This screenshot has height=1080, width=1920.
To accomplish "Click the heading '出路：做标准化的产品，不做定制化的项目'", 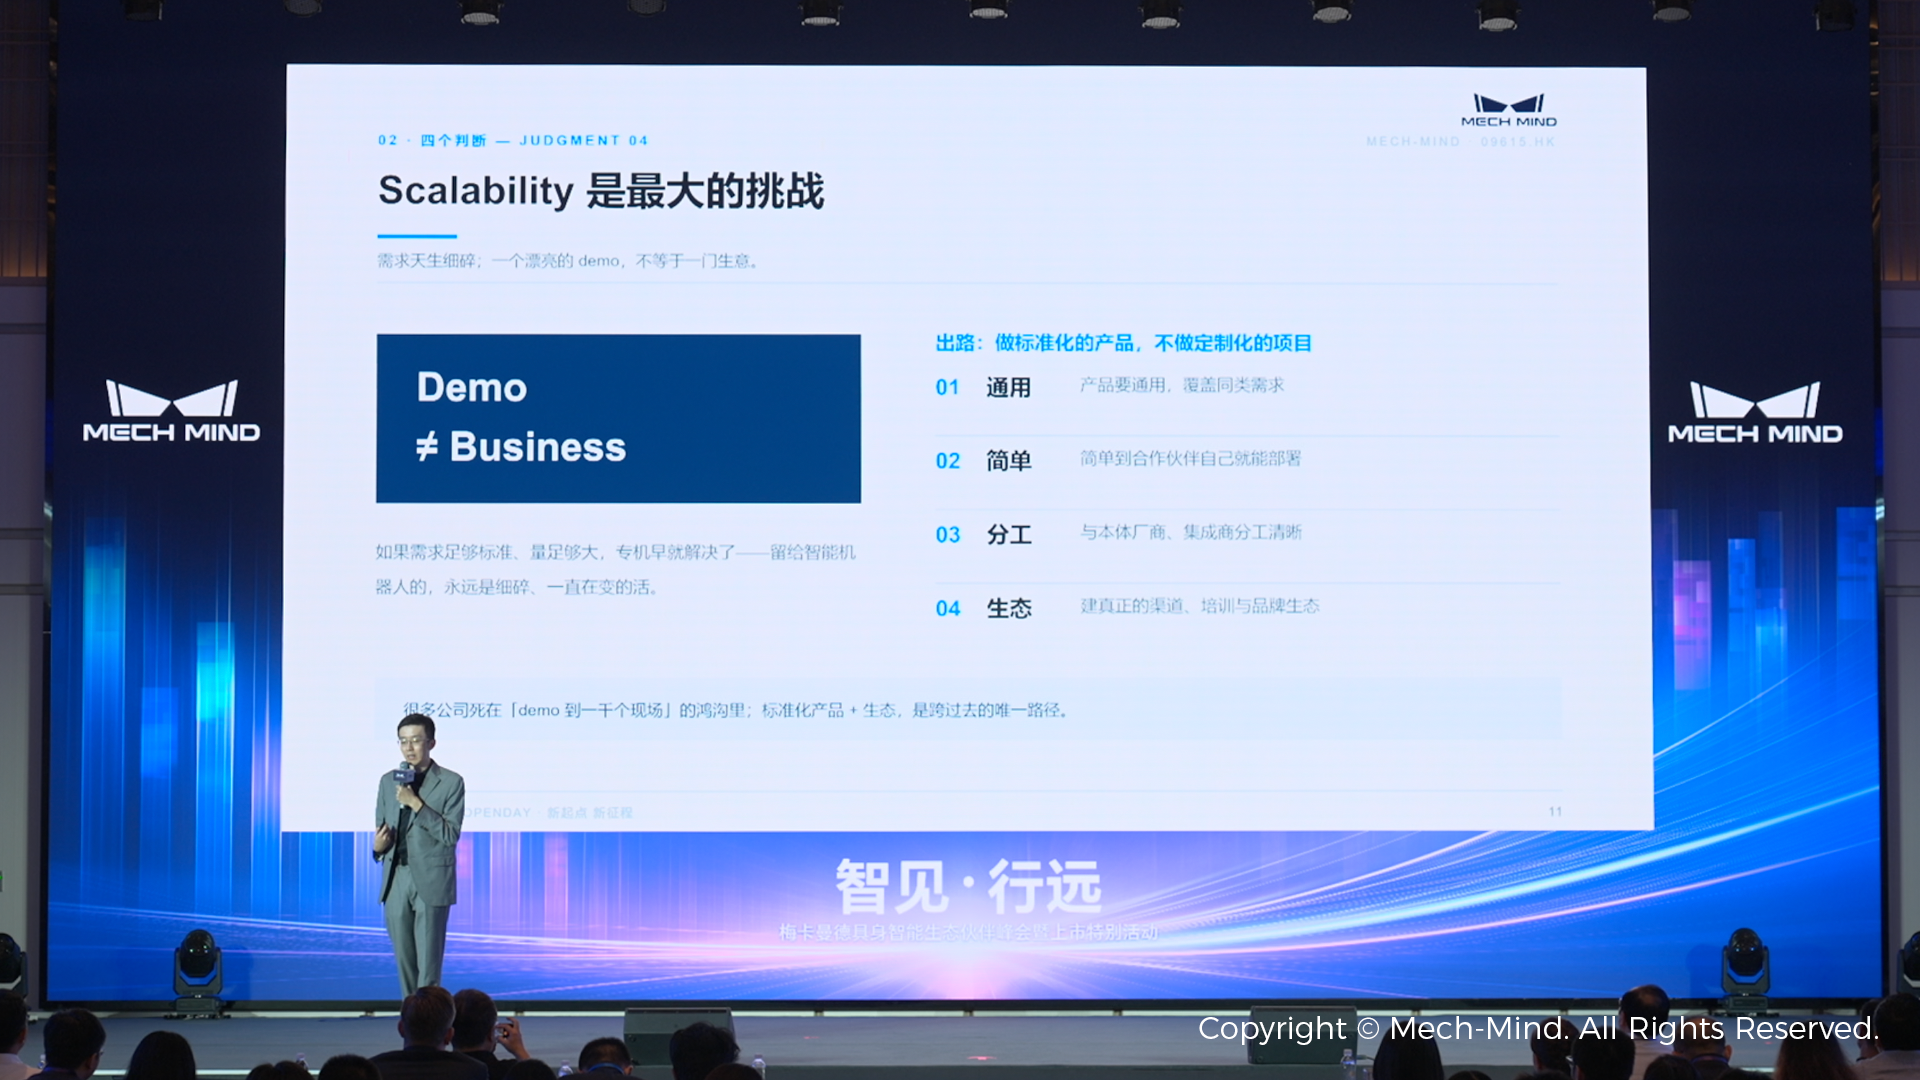I will pos(1123,343).
